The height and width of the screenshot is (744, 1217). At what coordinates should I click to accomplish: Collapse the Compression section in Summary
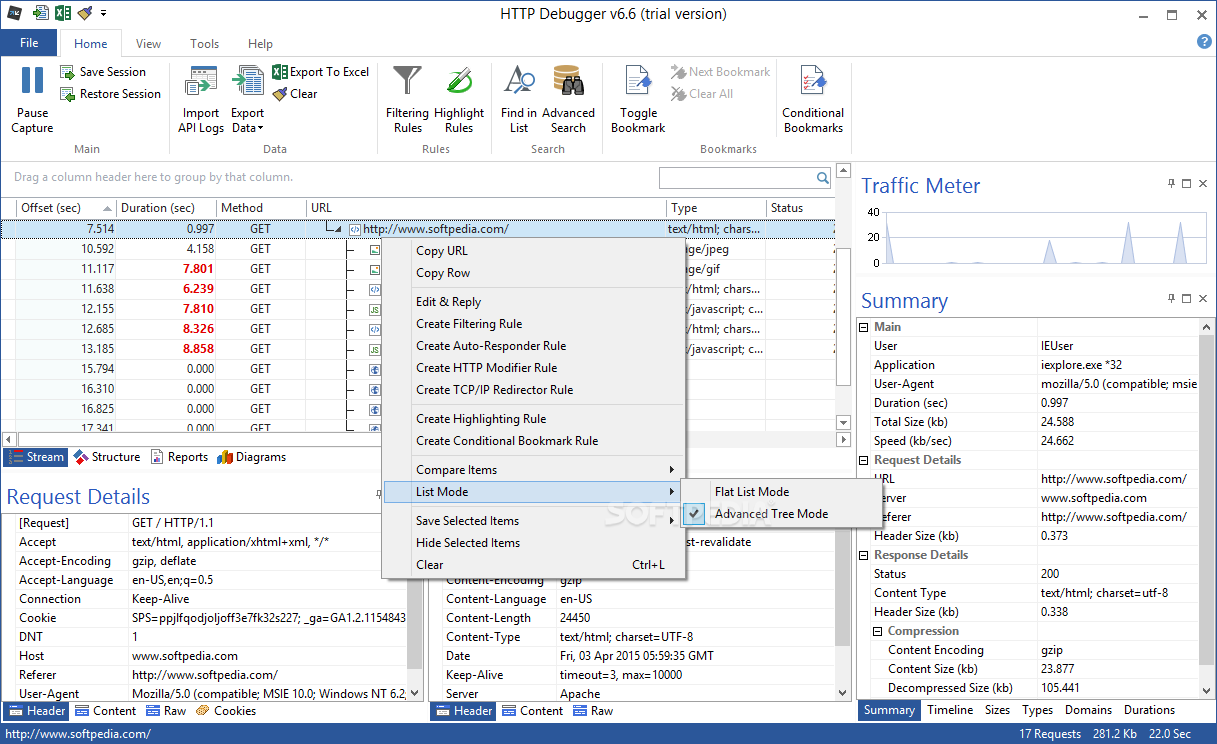click(878, 632)
